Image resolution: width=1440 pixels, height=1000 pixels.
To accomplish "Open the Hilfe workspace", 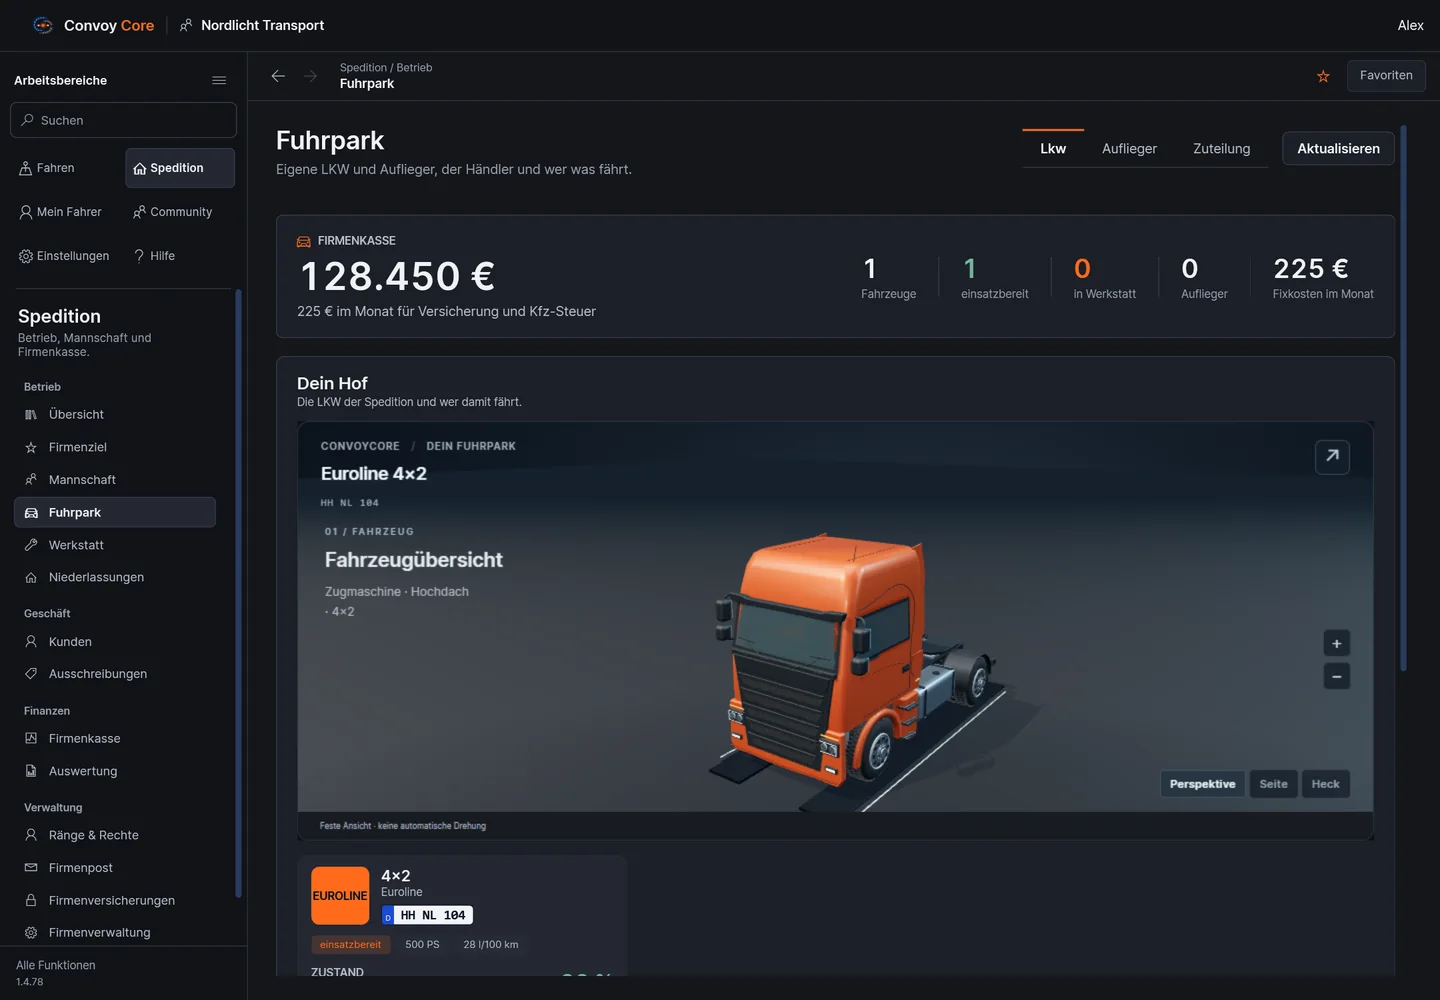I will pos(180,256).
